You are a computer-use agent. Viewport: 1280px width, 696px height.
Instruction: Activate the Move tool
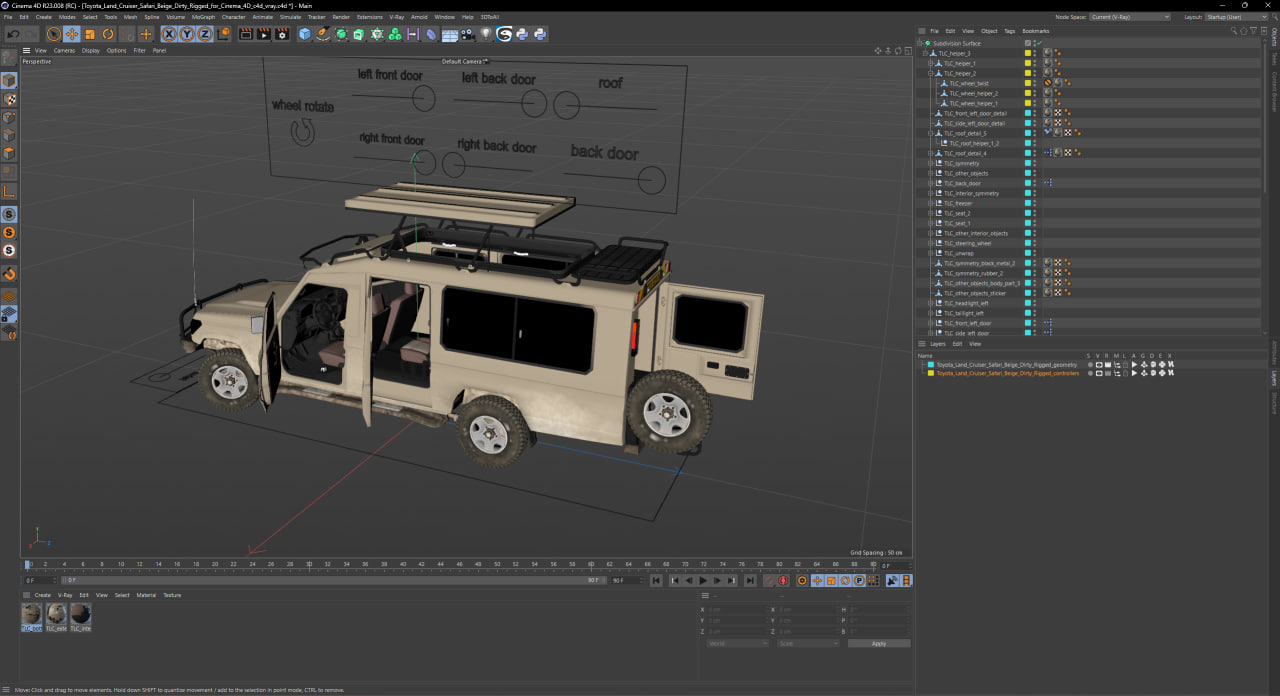click(x=72, y=34)
